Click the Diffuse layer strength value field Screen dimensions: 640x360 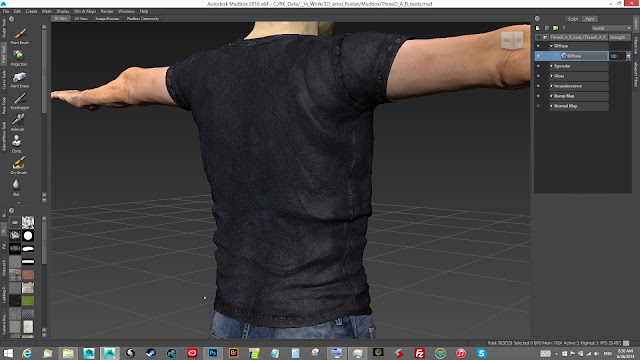tap(617, 56)
